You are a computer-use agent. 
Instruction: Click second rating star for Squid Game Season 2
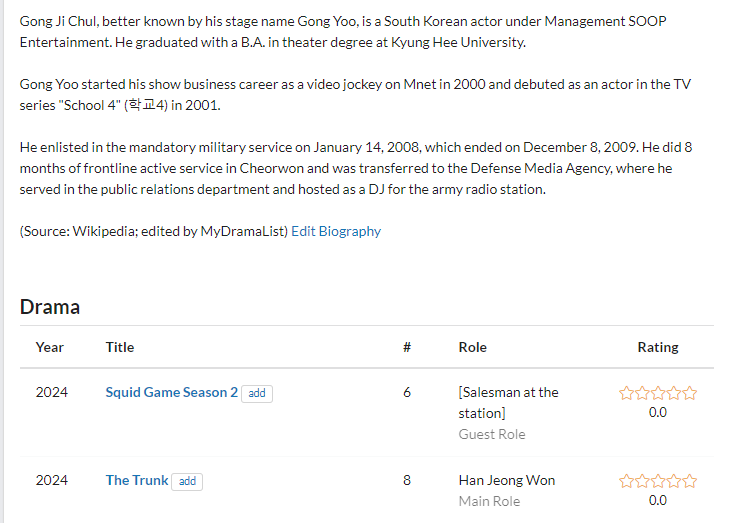click(x=642, y=393)
